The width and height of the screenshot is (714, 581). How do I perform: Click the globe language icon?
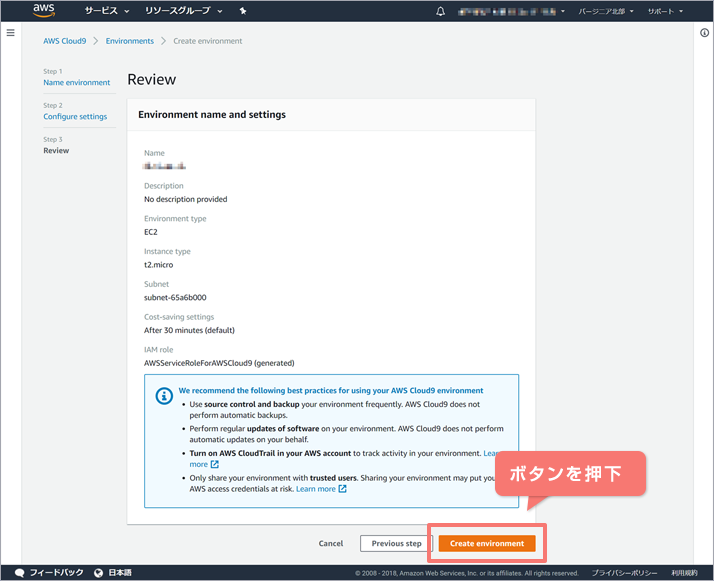click(98, 573)
